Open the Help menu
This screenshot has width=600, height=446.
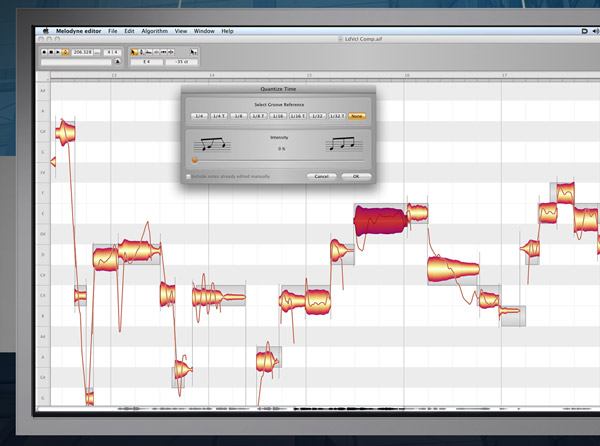(227, 31)
